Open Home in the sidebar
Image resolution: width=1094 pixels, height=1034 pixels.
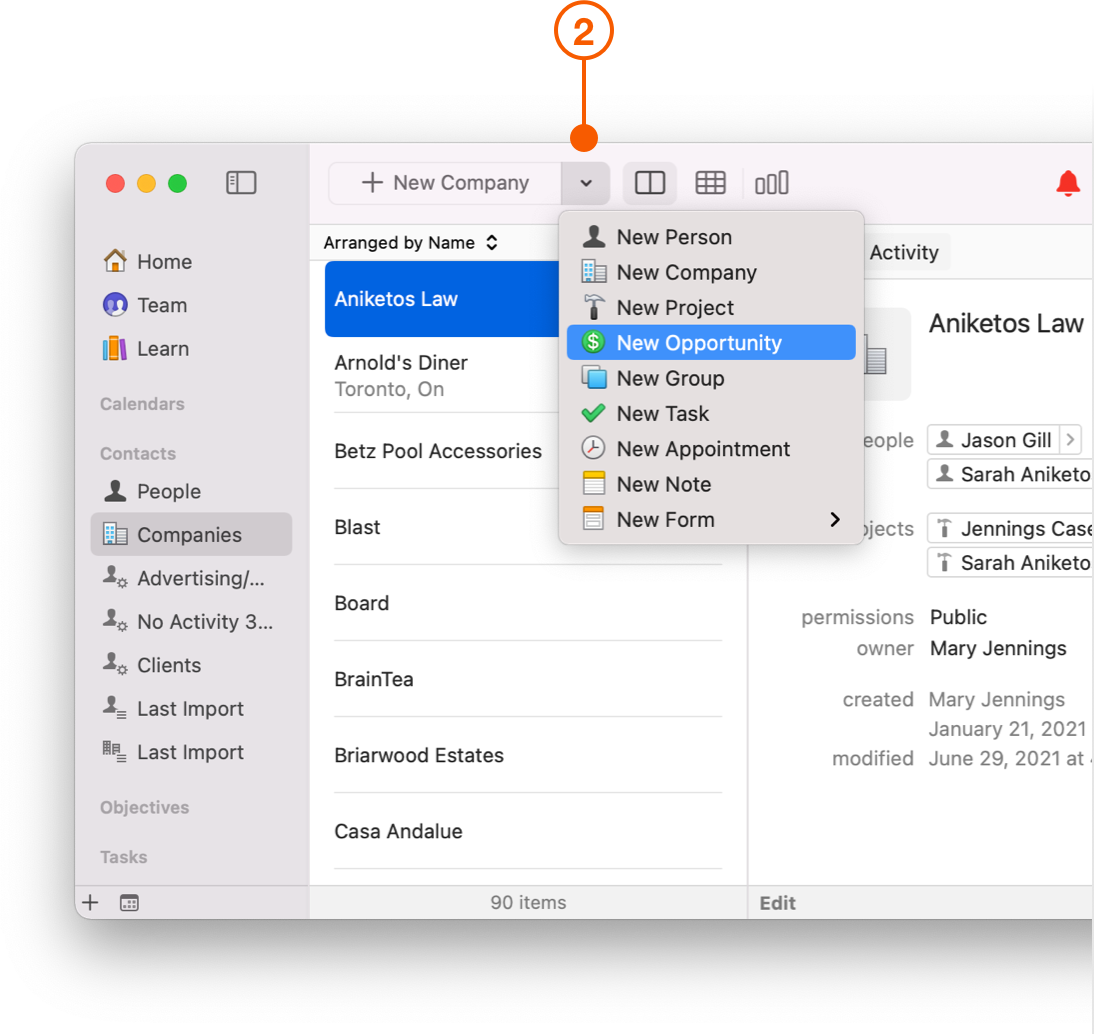tap(190, 262)
